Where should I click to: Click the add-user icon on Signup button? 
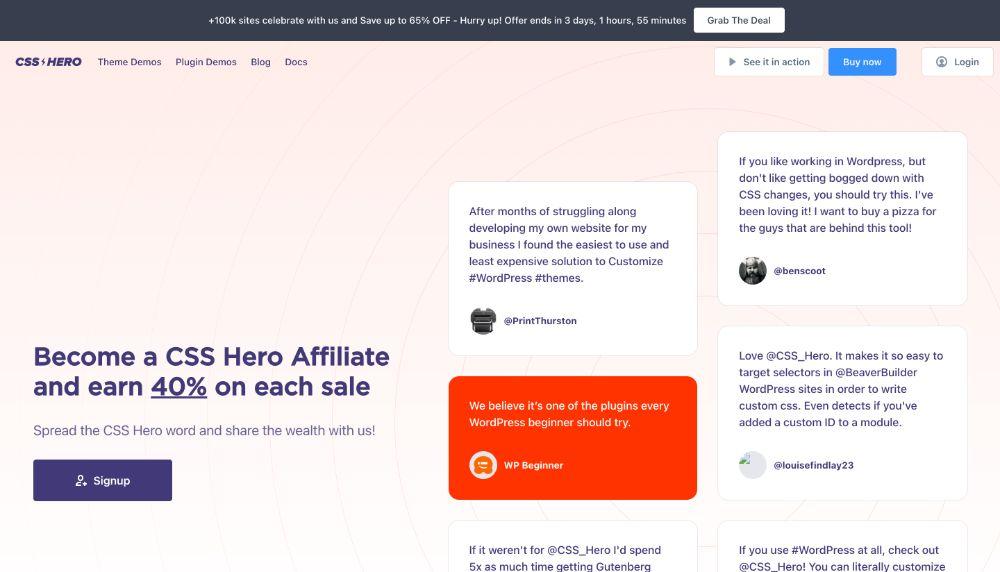[81, 481]
